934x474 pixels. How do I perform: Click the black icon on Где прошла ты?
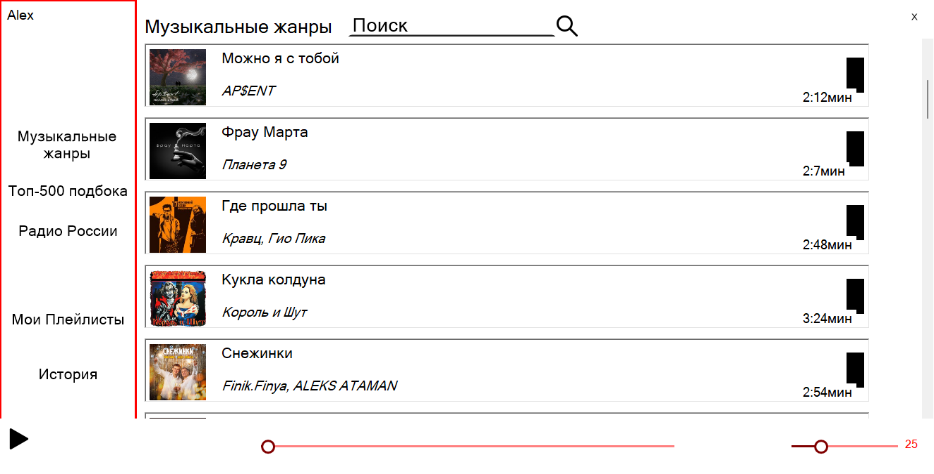point(855,223)
